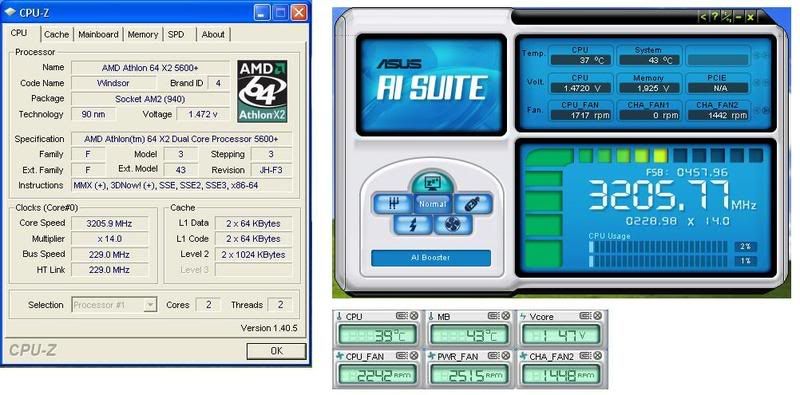Click the AI Booster button

pyautogui.click(x=431, y=258)
